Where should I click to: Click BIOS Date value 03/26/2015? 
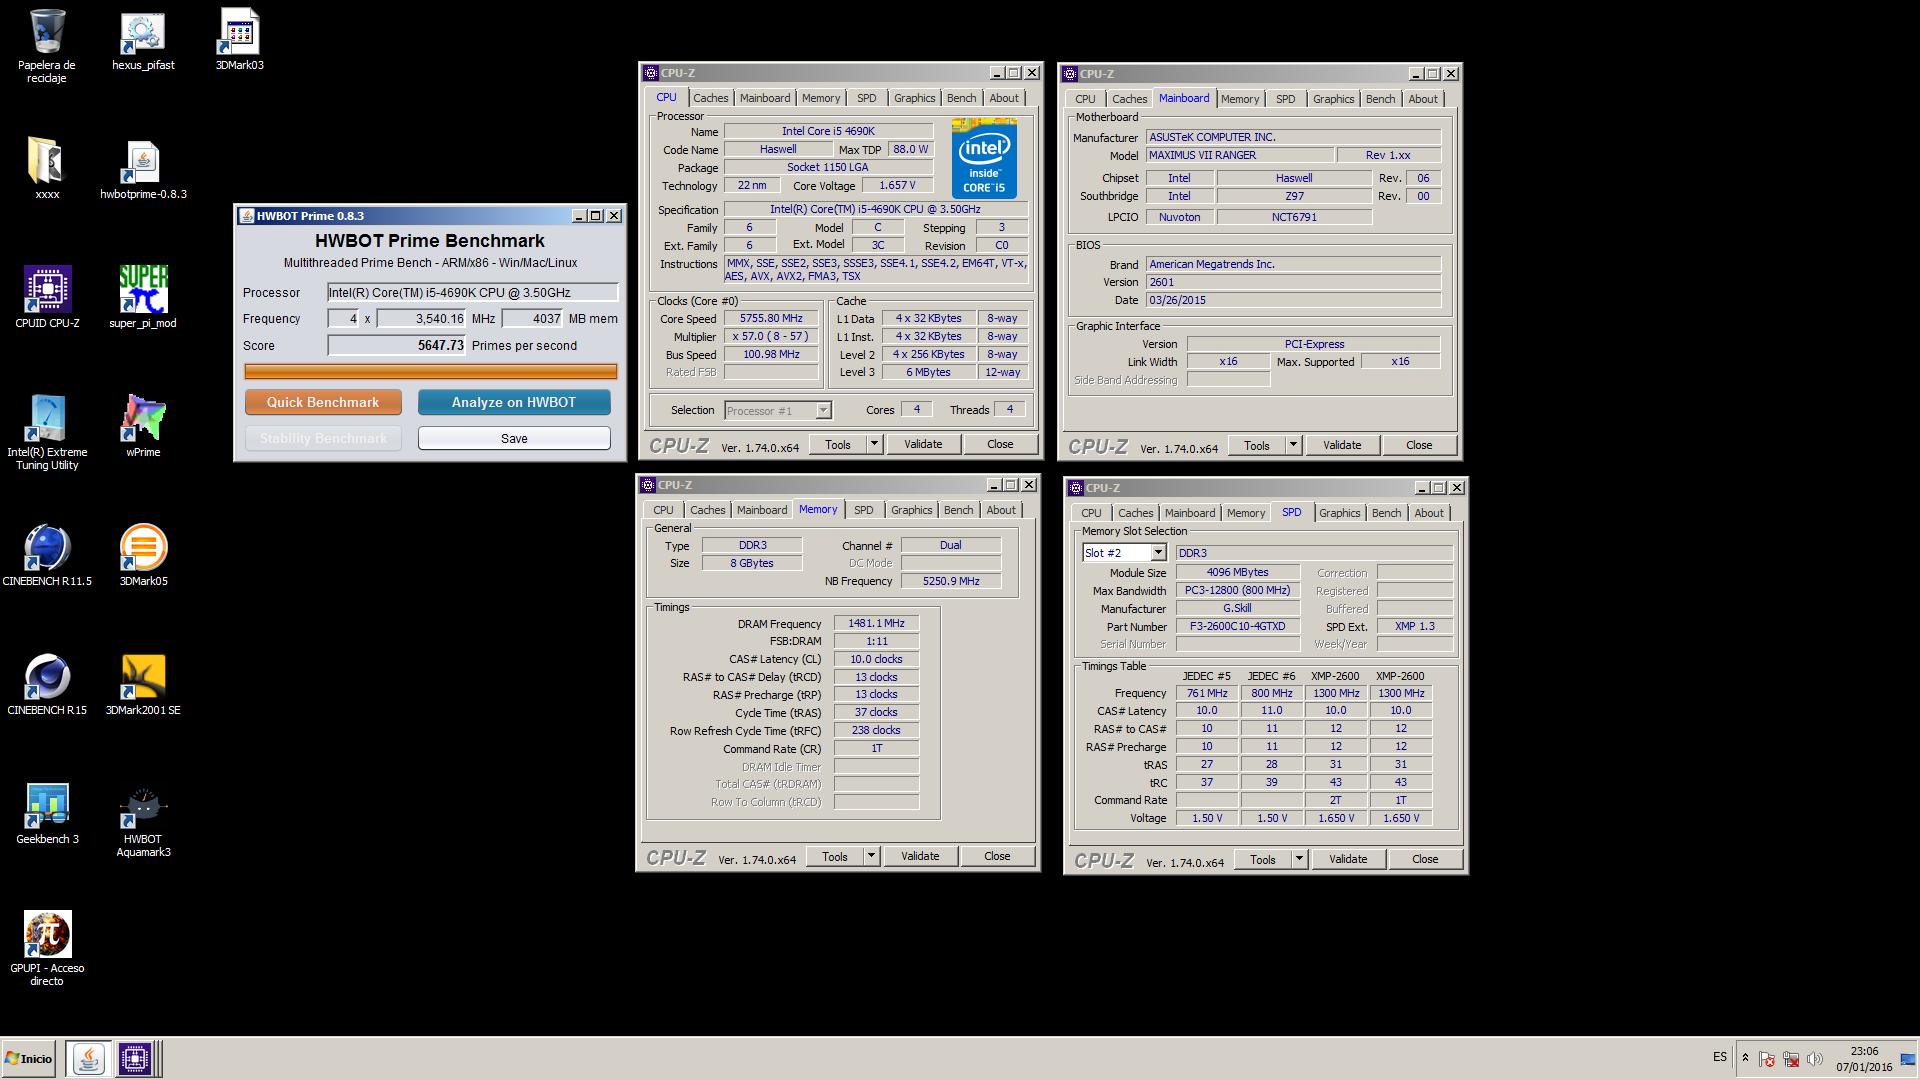(1293, 300)
